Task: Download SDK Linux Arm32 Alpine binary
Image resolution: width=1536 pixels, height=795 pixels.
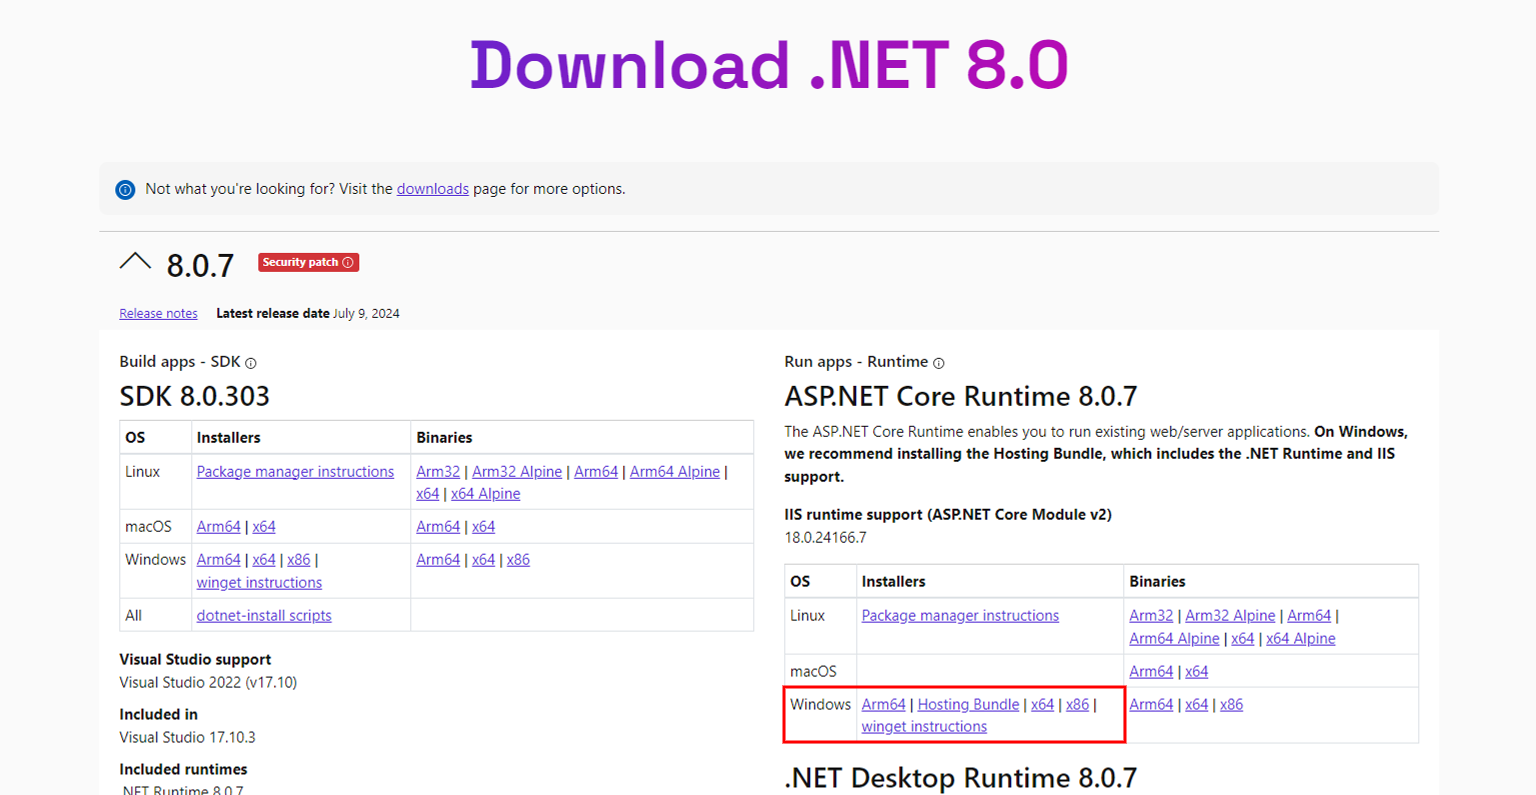Action: 517,472
